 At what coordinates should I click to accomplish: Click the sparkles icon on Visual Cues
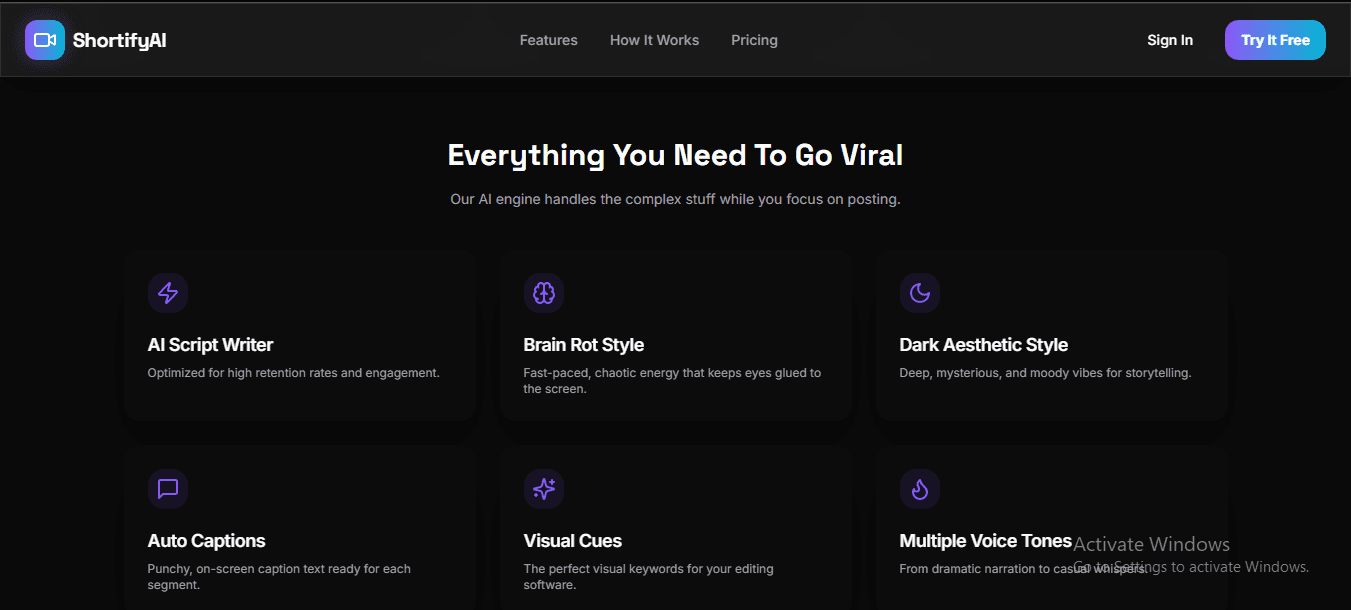point(543,489)
